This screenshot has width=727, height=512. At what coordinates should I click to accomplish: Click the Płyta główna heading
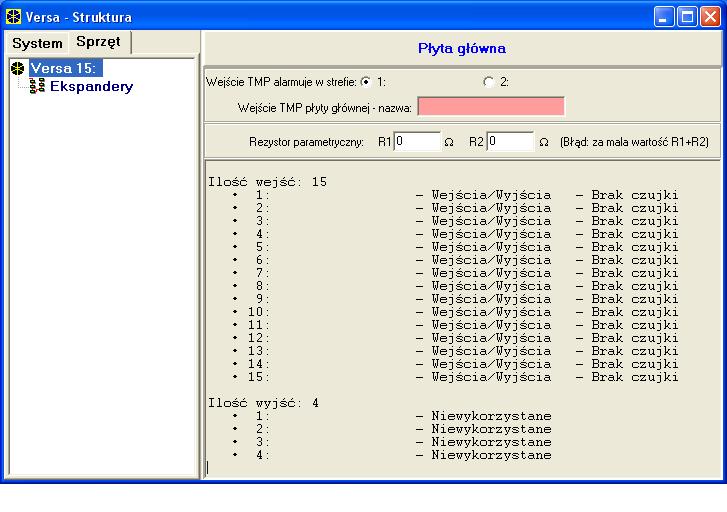coord(462,48)
